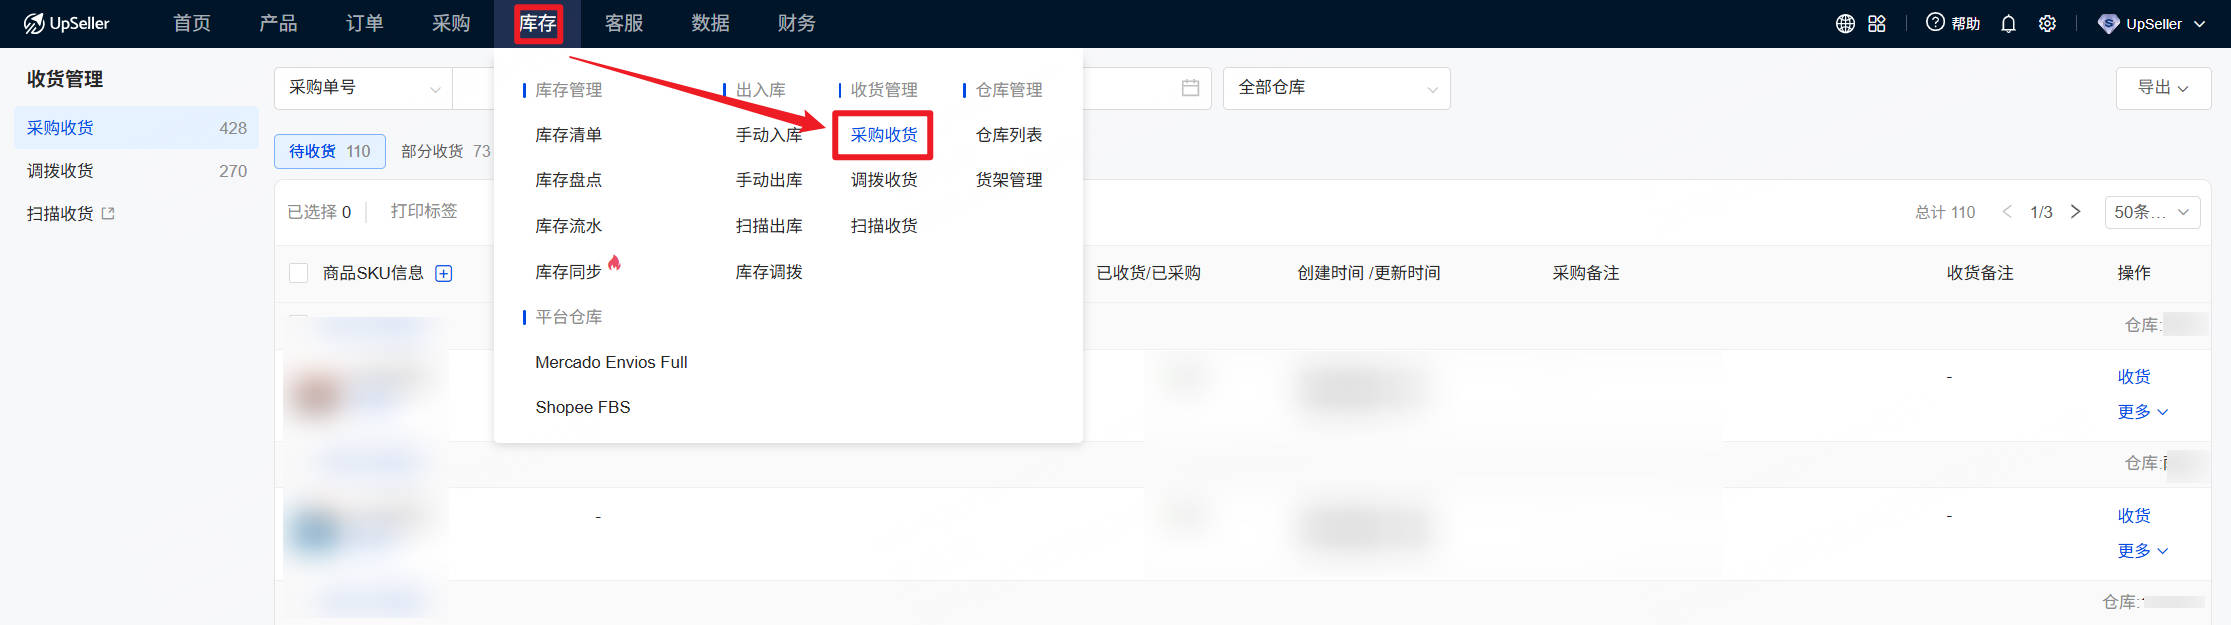Select 采购收货 in dropdown menu
The height and width of the screenshot is (625, 2231).
884,135
